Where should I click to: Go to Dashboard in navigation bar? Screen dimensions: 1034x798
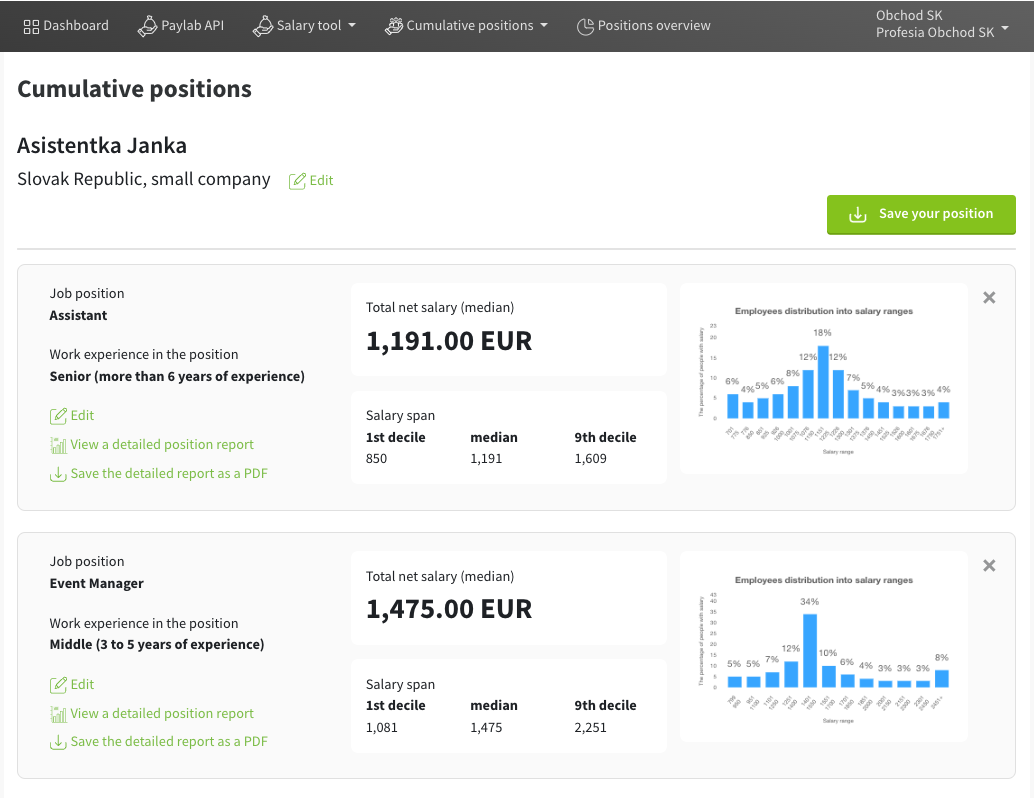click(66, 26)
